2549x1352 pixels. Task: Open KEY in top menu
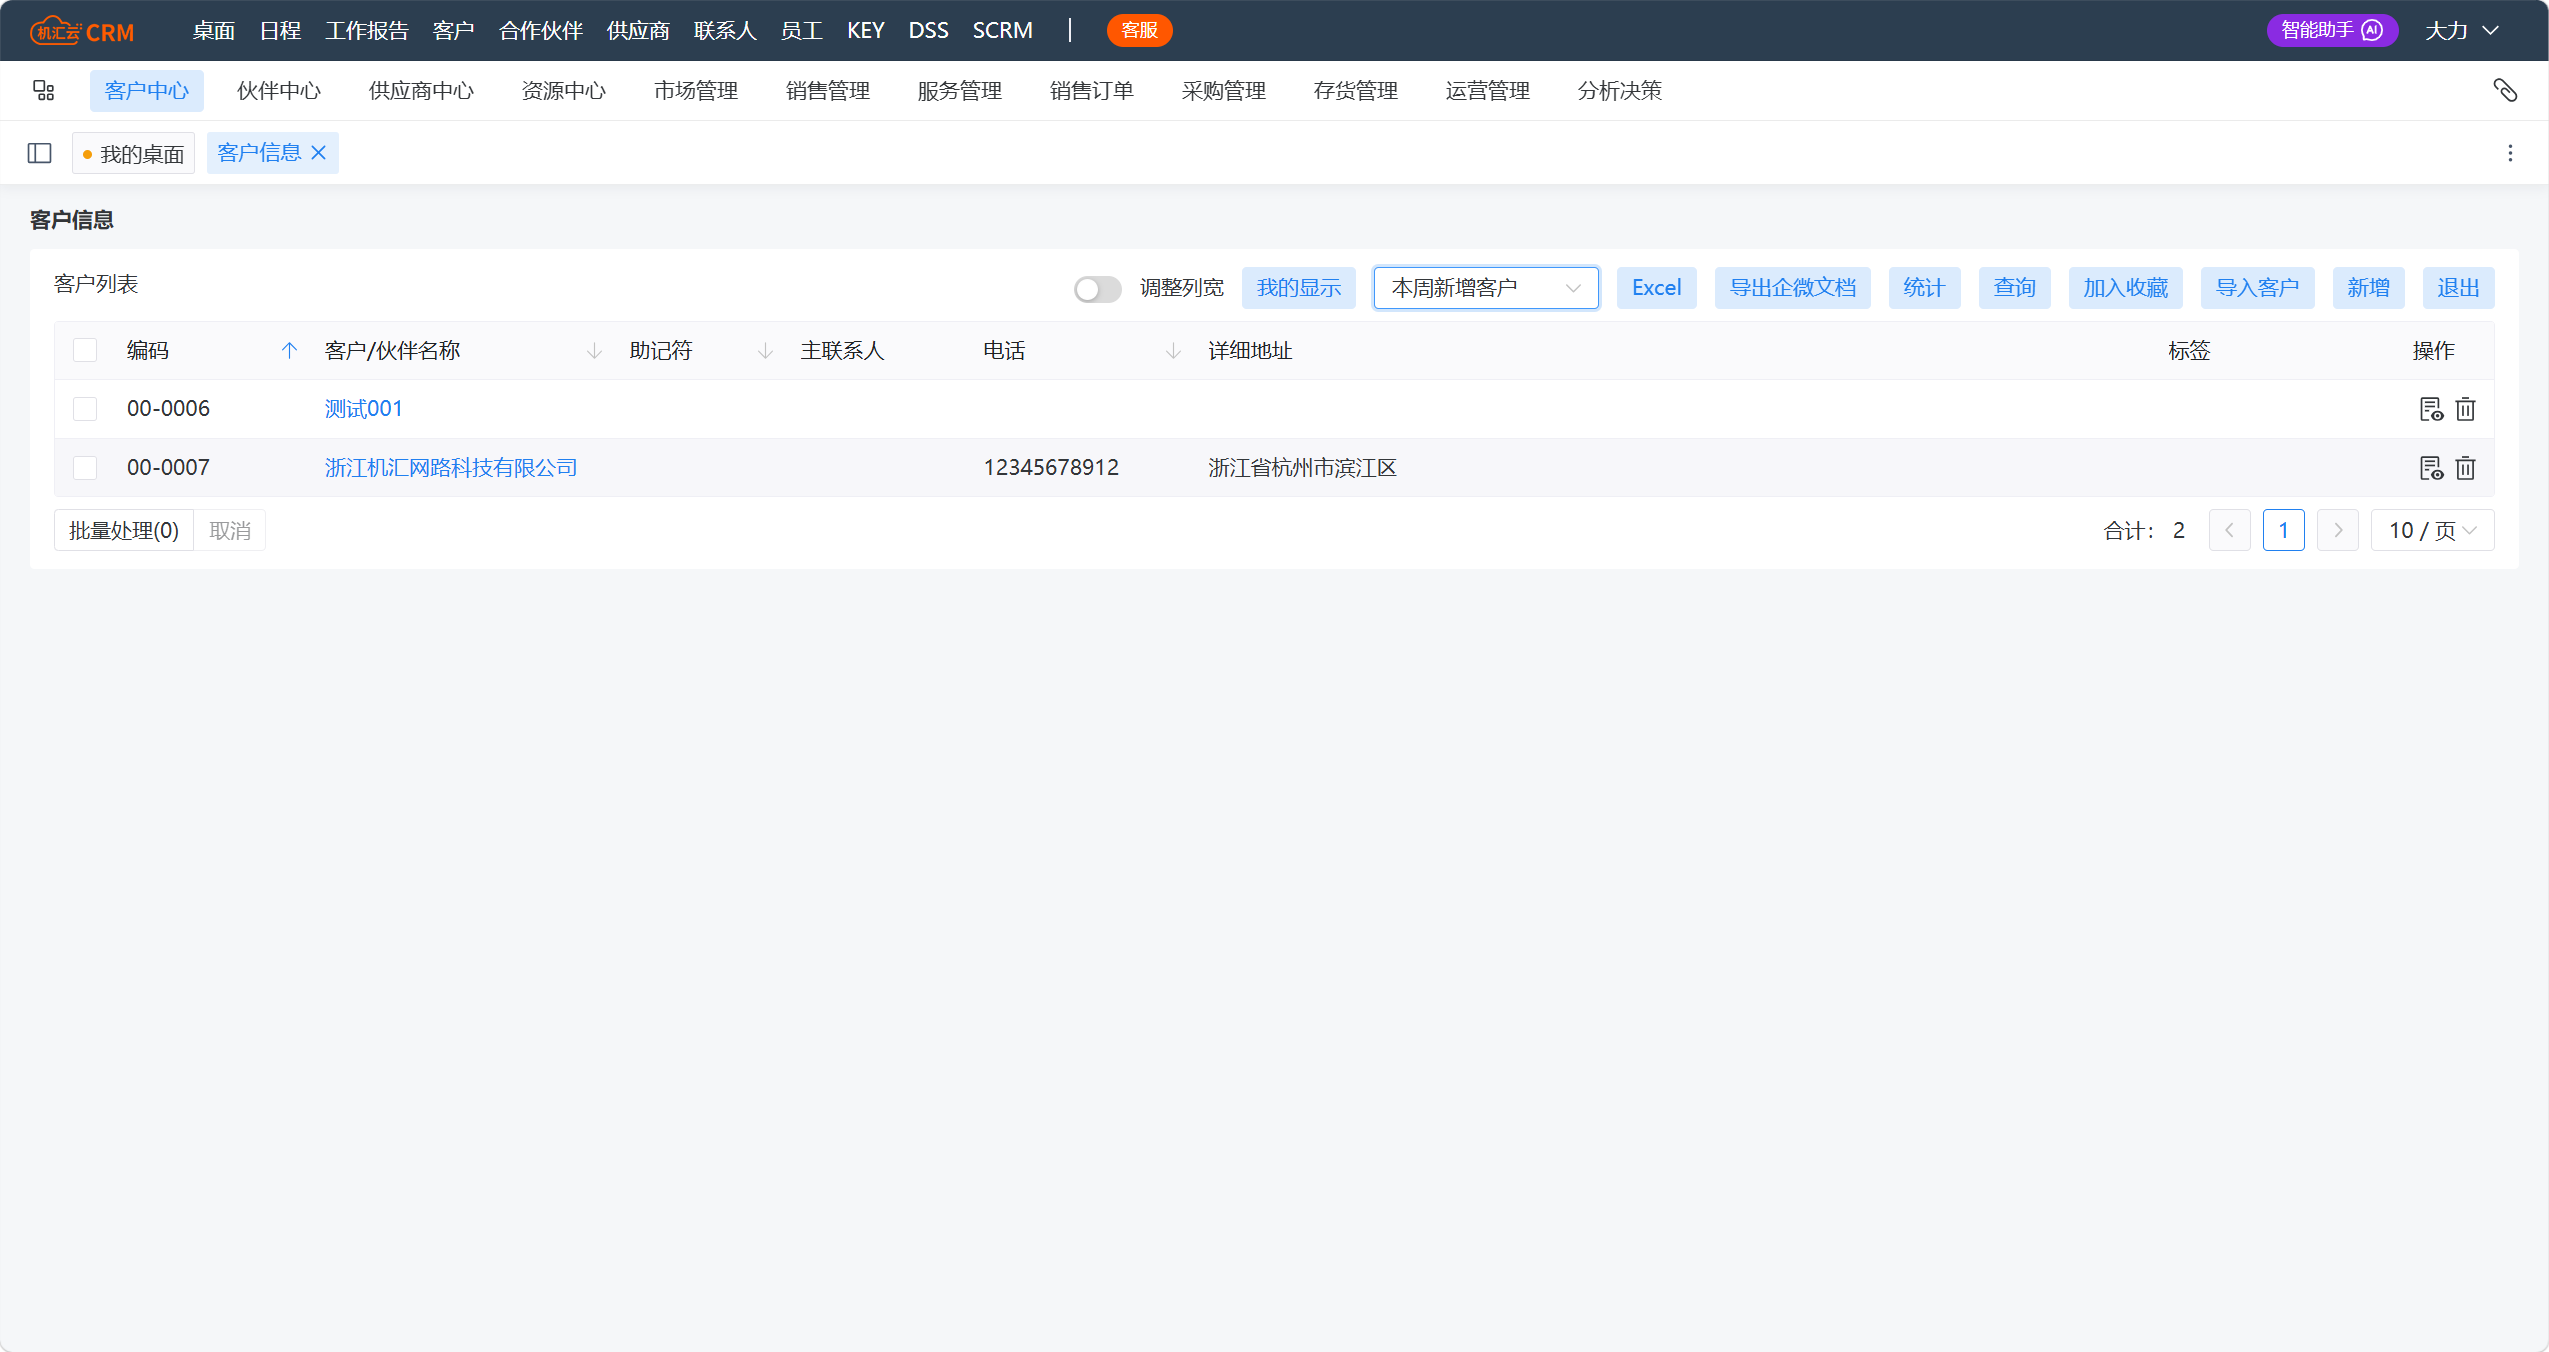pyautogui.click(x=866, y=30)
